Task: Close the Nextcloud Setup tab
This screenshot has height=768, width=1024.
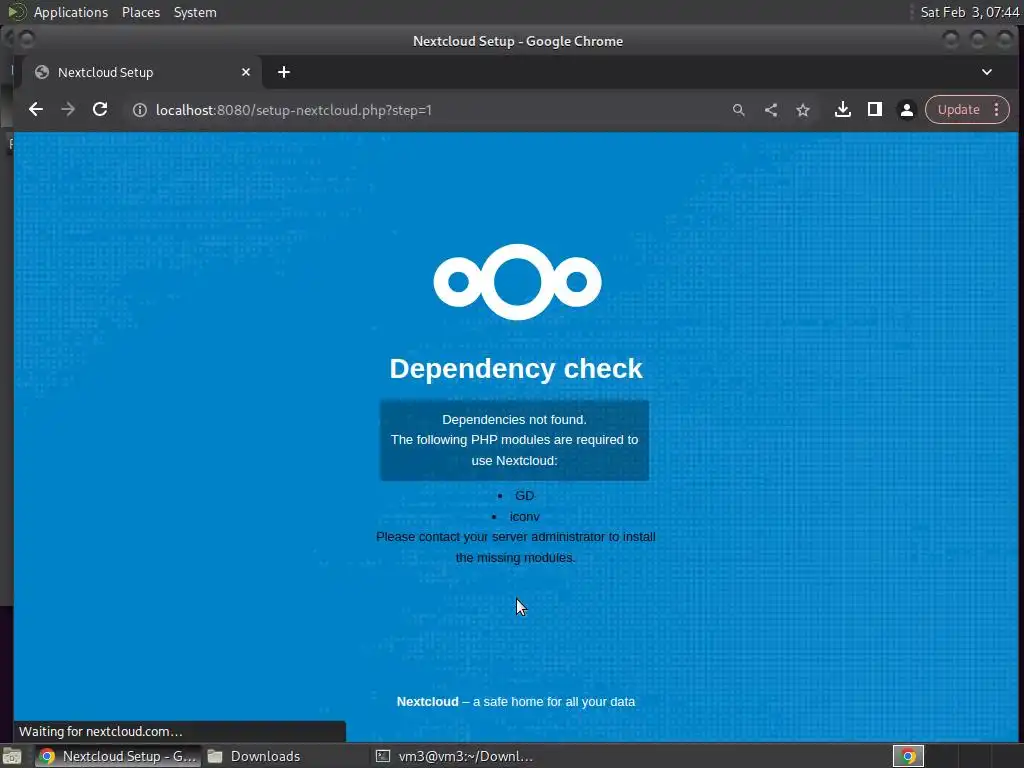Action: (x=246, y=72)
